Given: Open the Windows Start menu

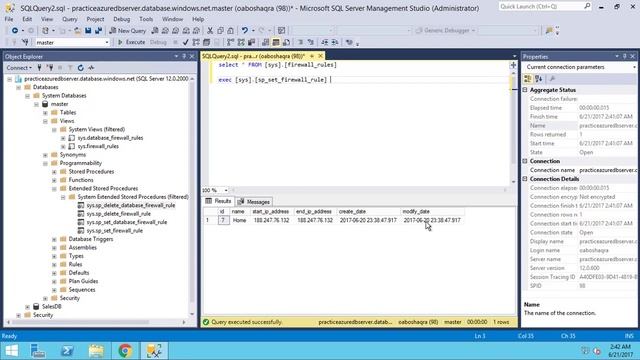Looking at the screenshot, I should tap(11, 351).
